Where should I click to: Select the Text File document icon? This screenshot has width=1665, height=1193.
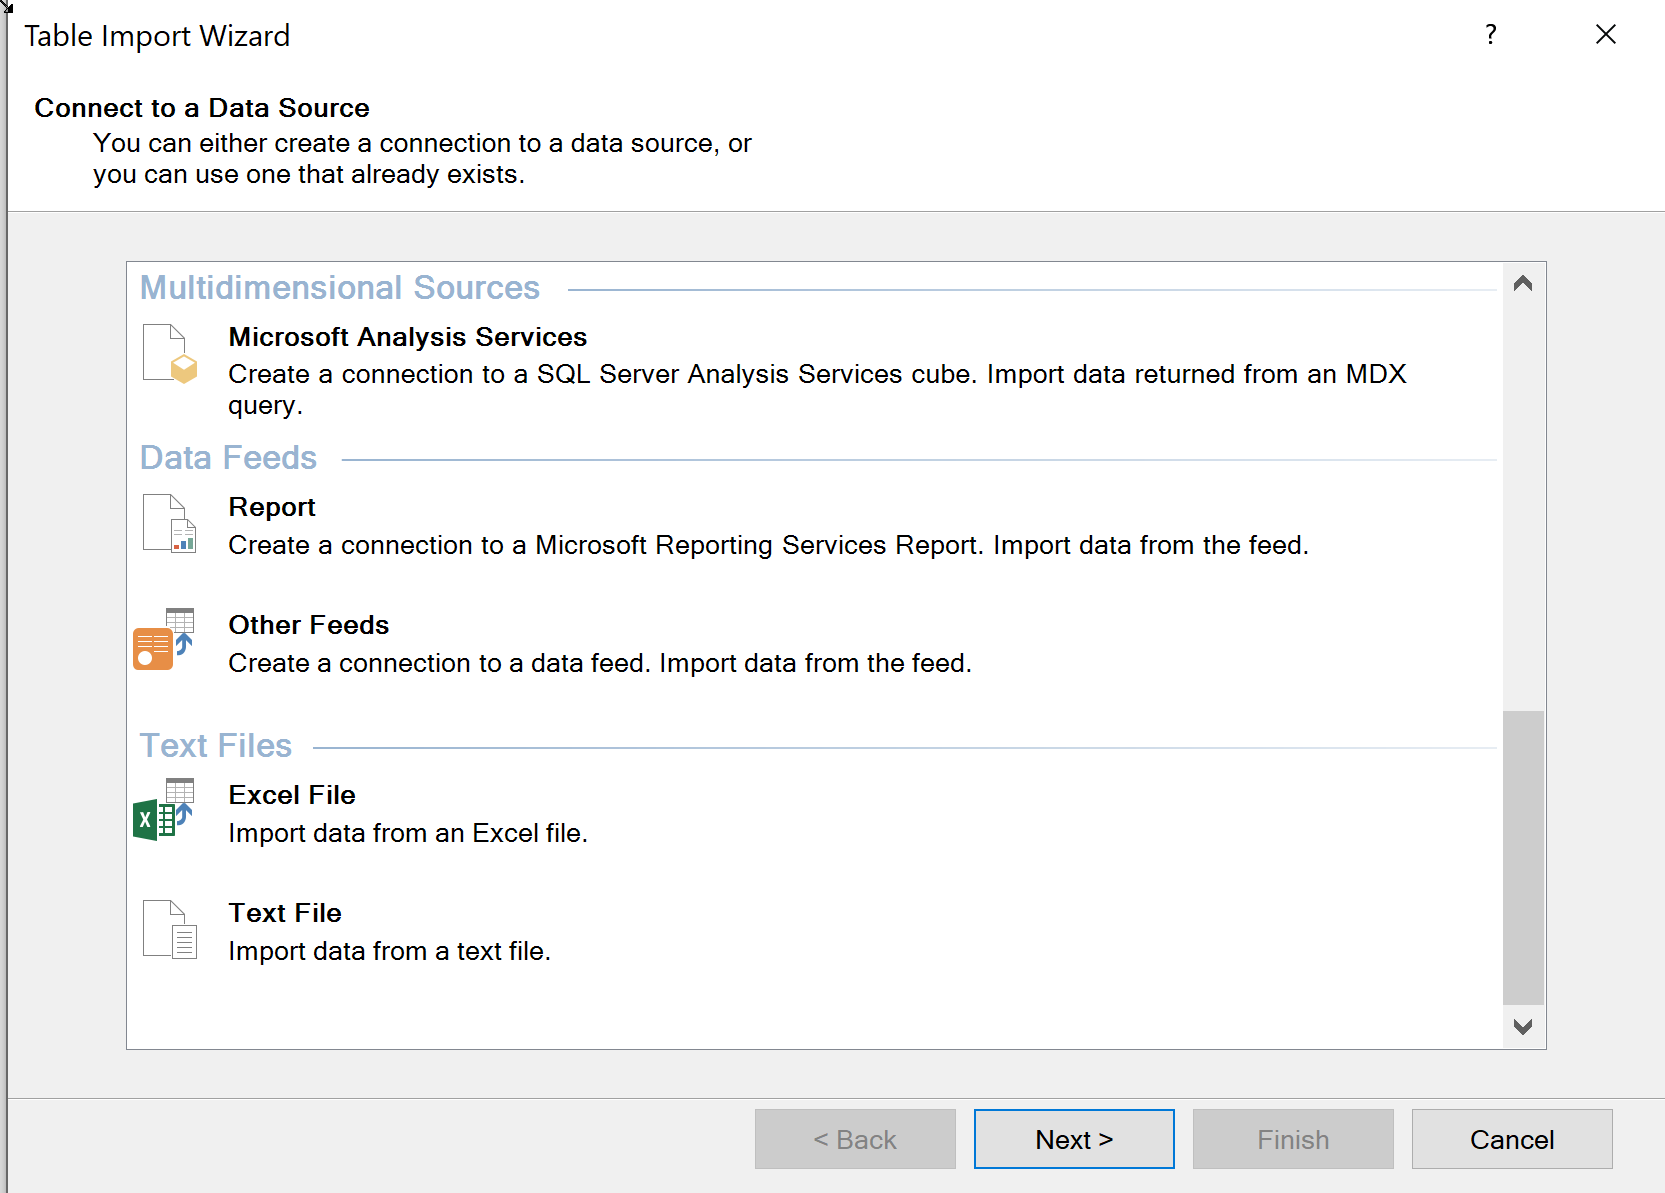(x=169, y=929)
